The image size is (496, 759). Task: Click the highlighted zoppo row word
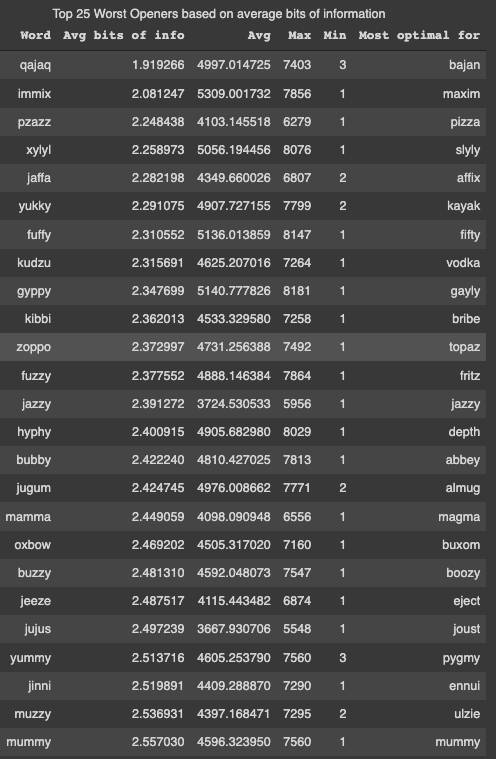coord(33,348)
